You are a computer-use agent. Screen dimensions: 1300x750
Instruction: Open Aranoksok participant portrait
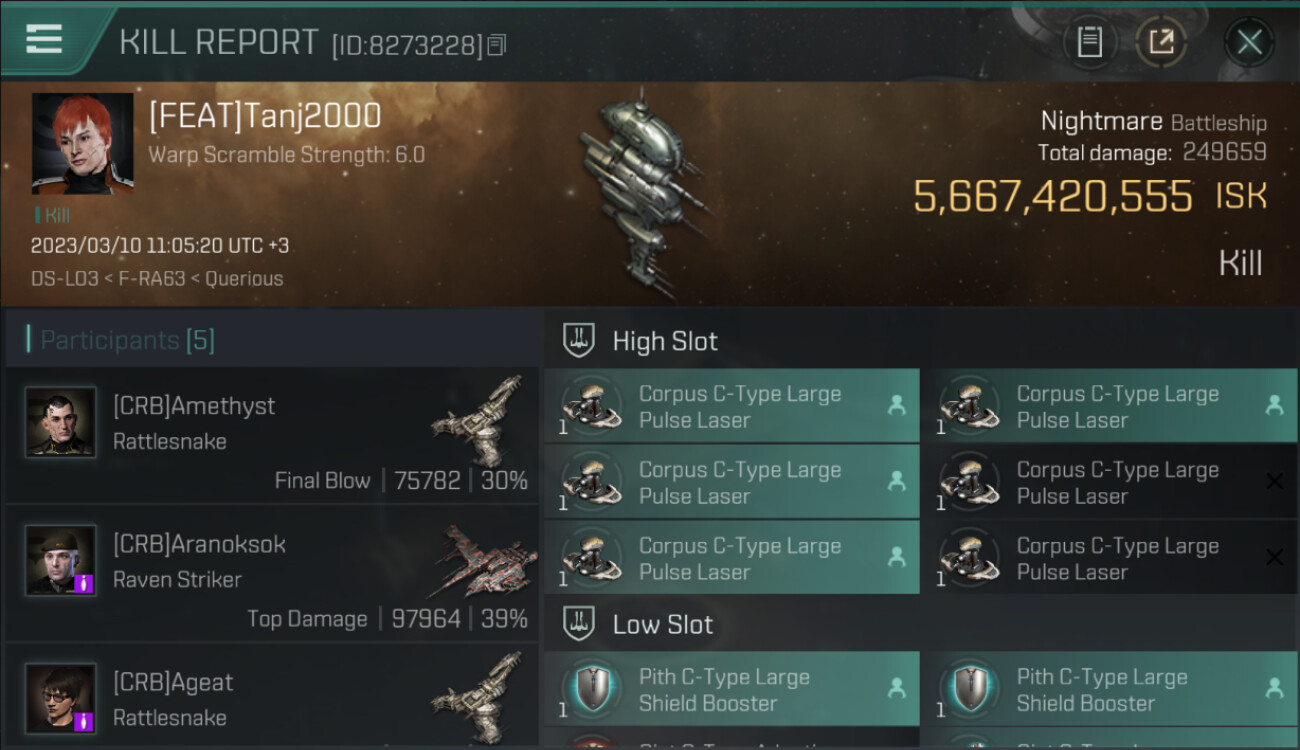coord(61,560)
